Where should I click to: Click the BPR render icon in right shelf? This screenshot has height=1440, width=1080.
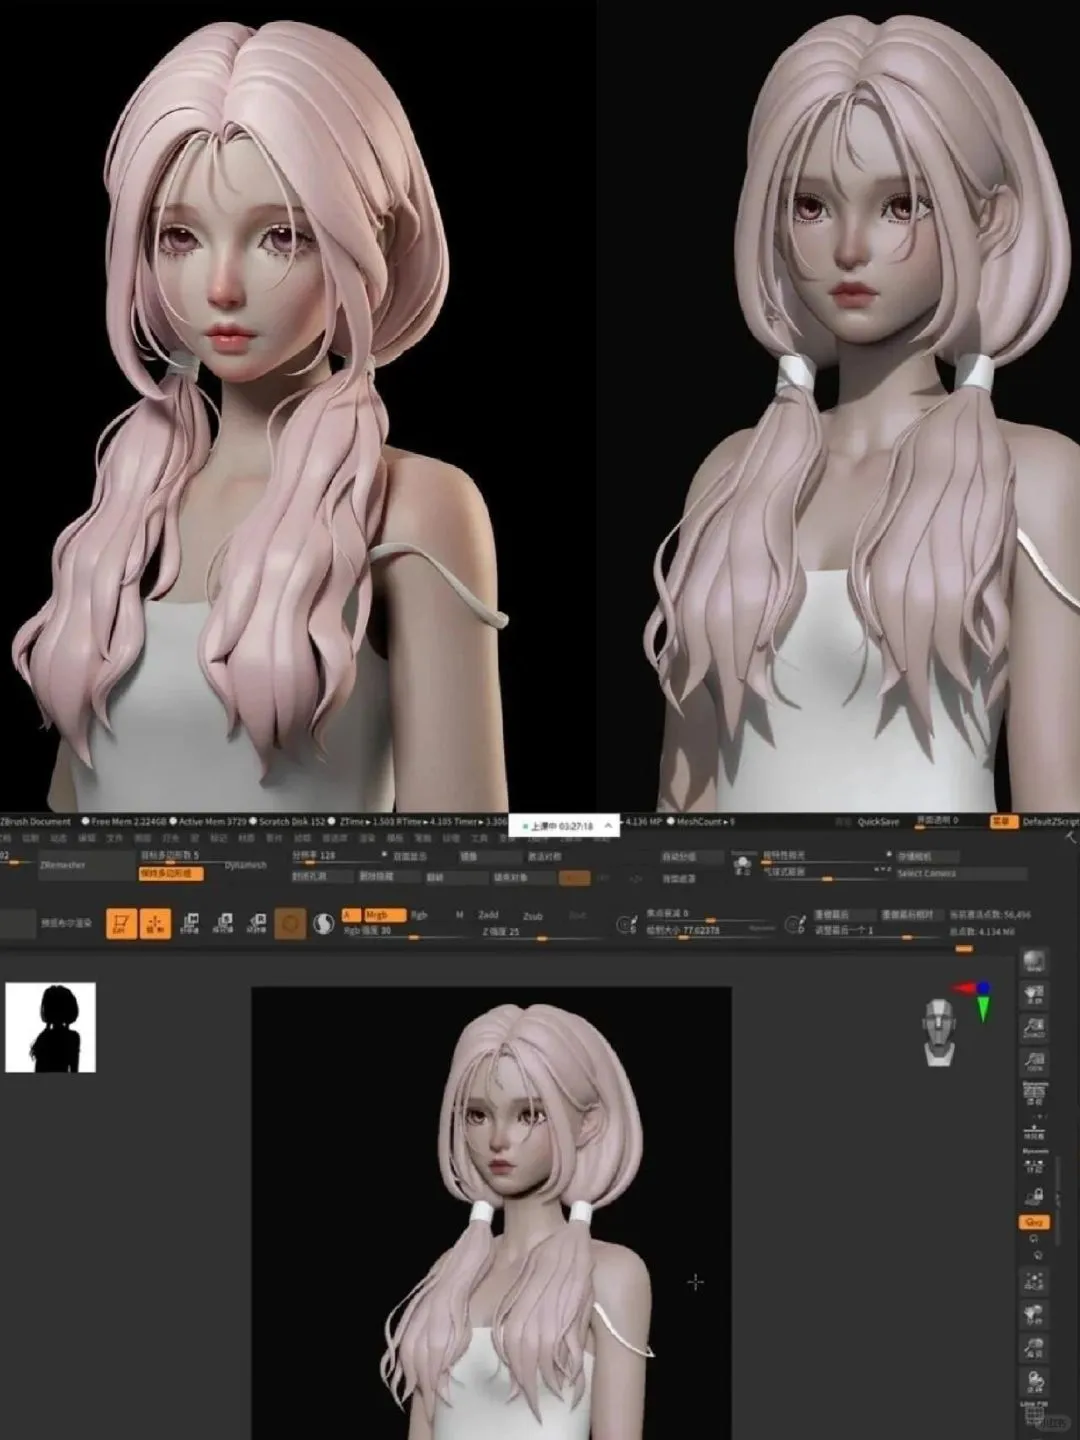coord(1034,962)
